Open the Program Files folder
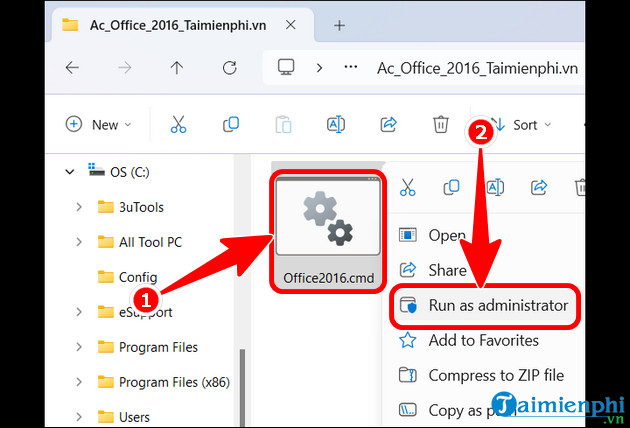Viewport: 630px width, 428px height. (x=148, y=347)
